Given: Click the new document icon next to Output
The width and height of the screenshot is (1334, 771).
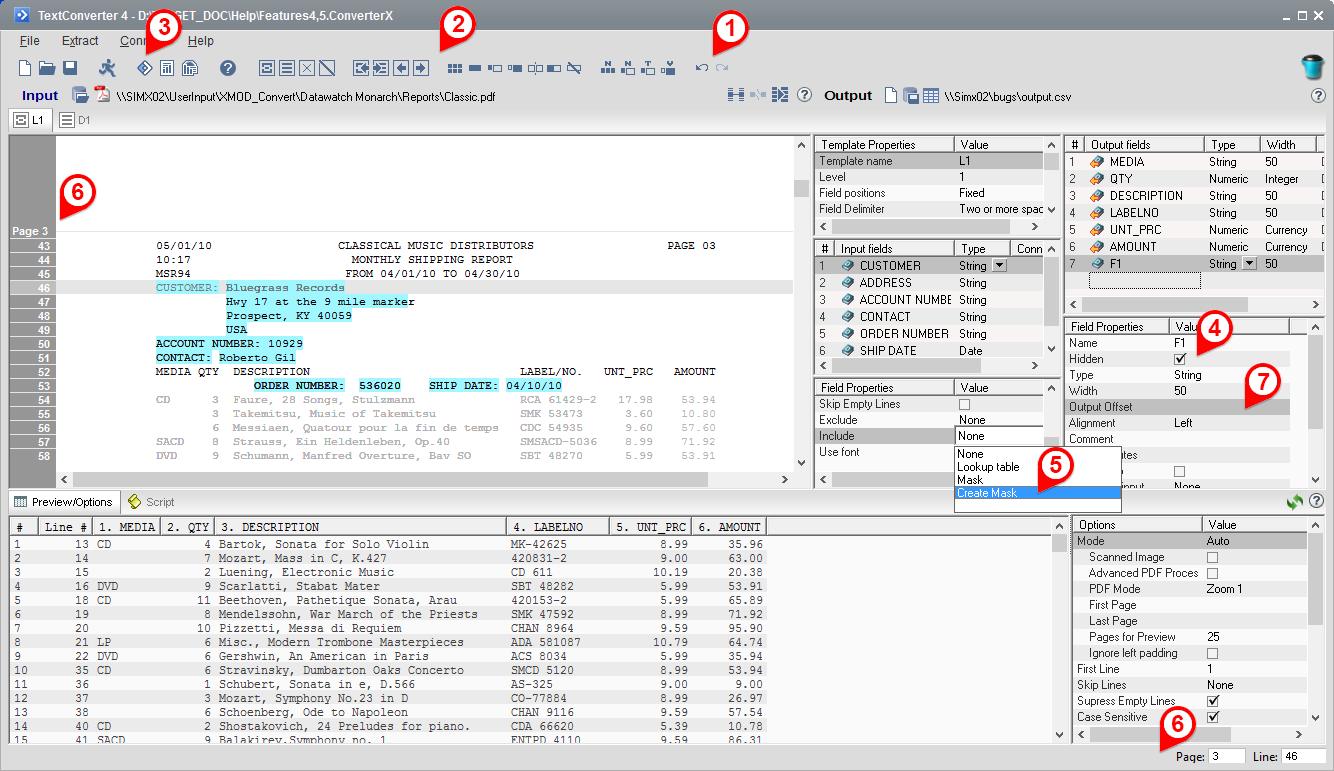Looking at the screenshot, I should coord(891,95).
